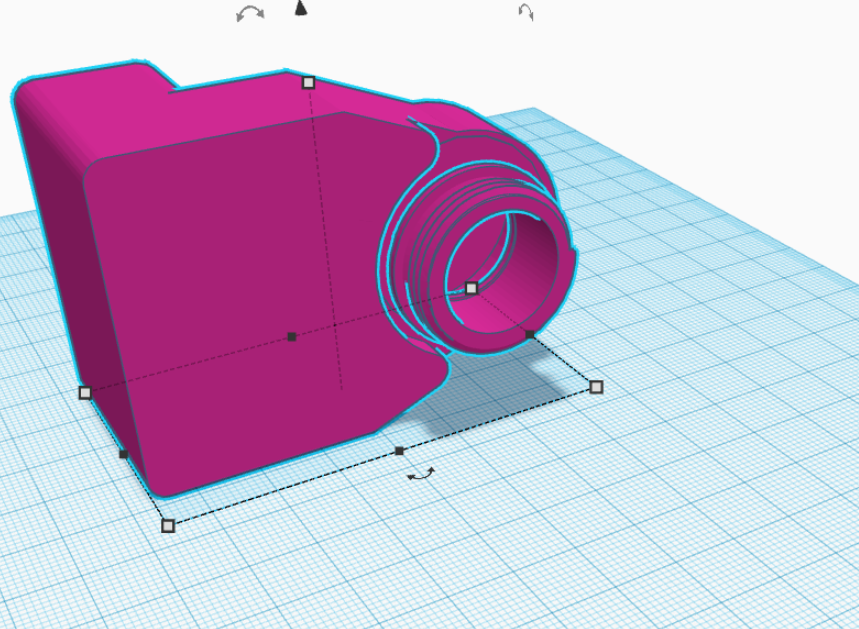Click the black midpoint handle on the front dashed edge
This screenshot has width=859, height=629.
[x=399, y=451]
